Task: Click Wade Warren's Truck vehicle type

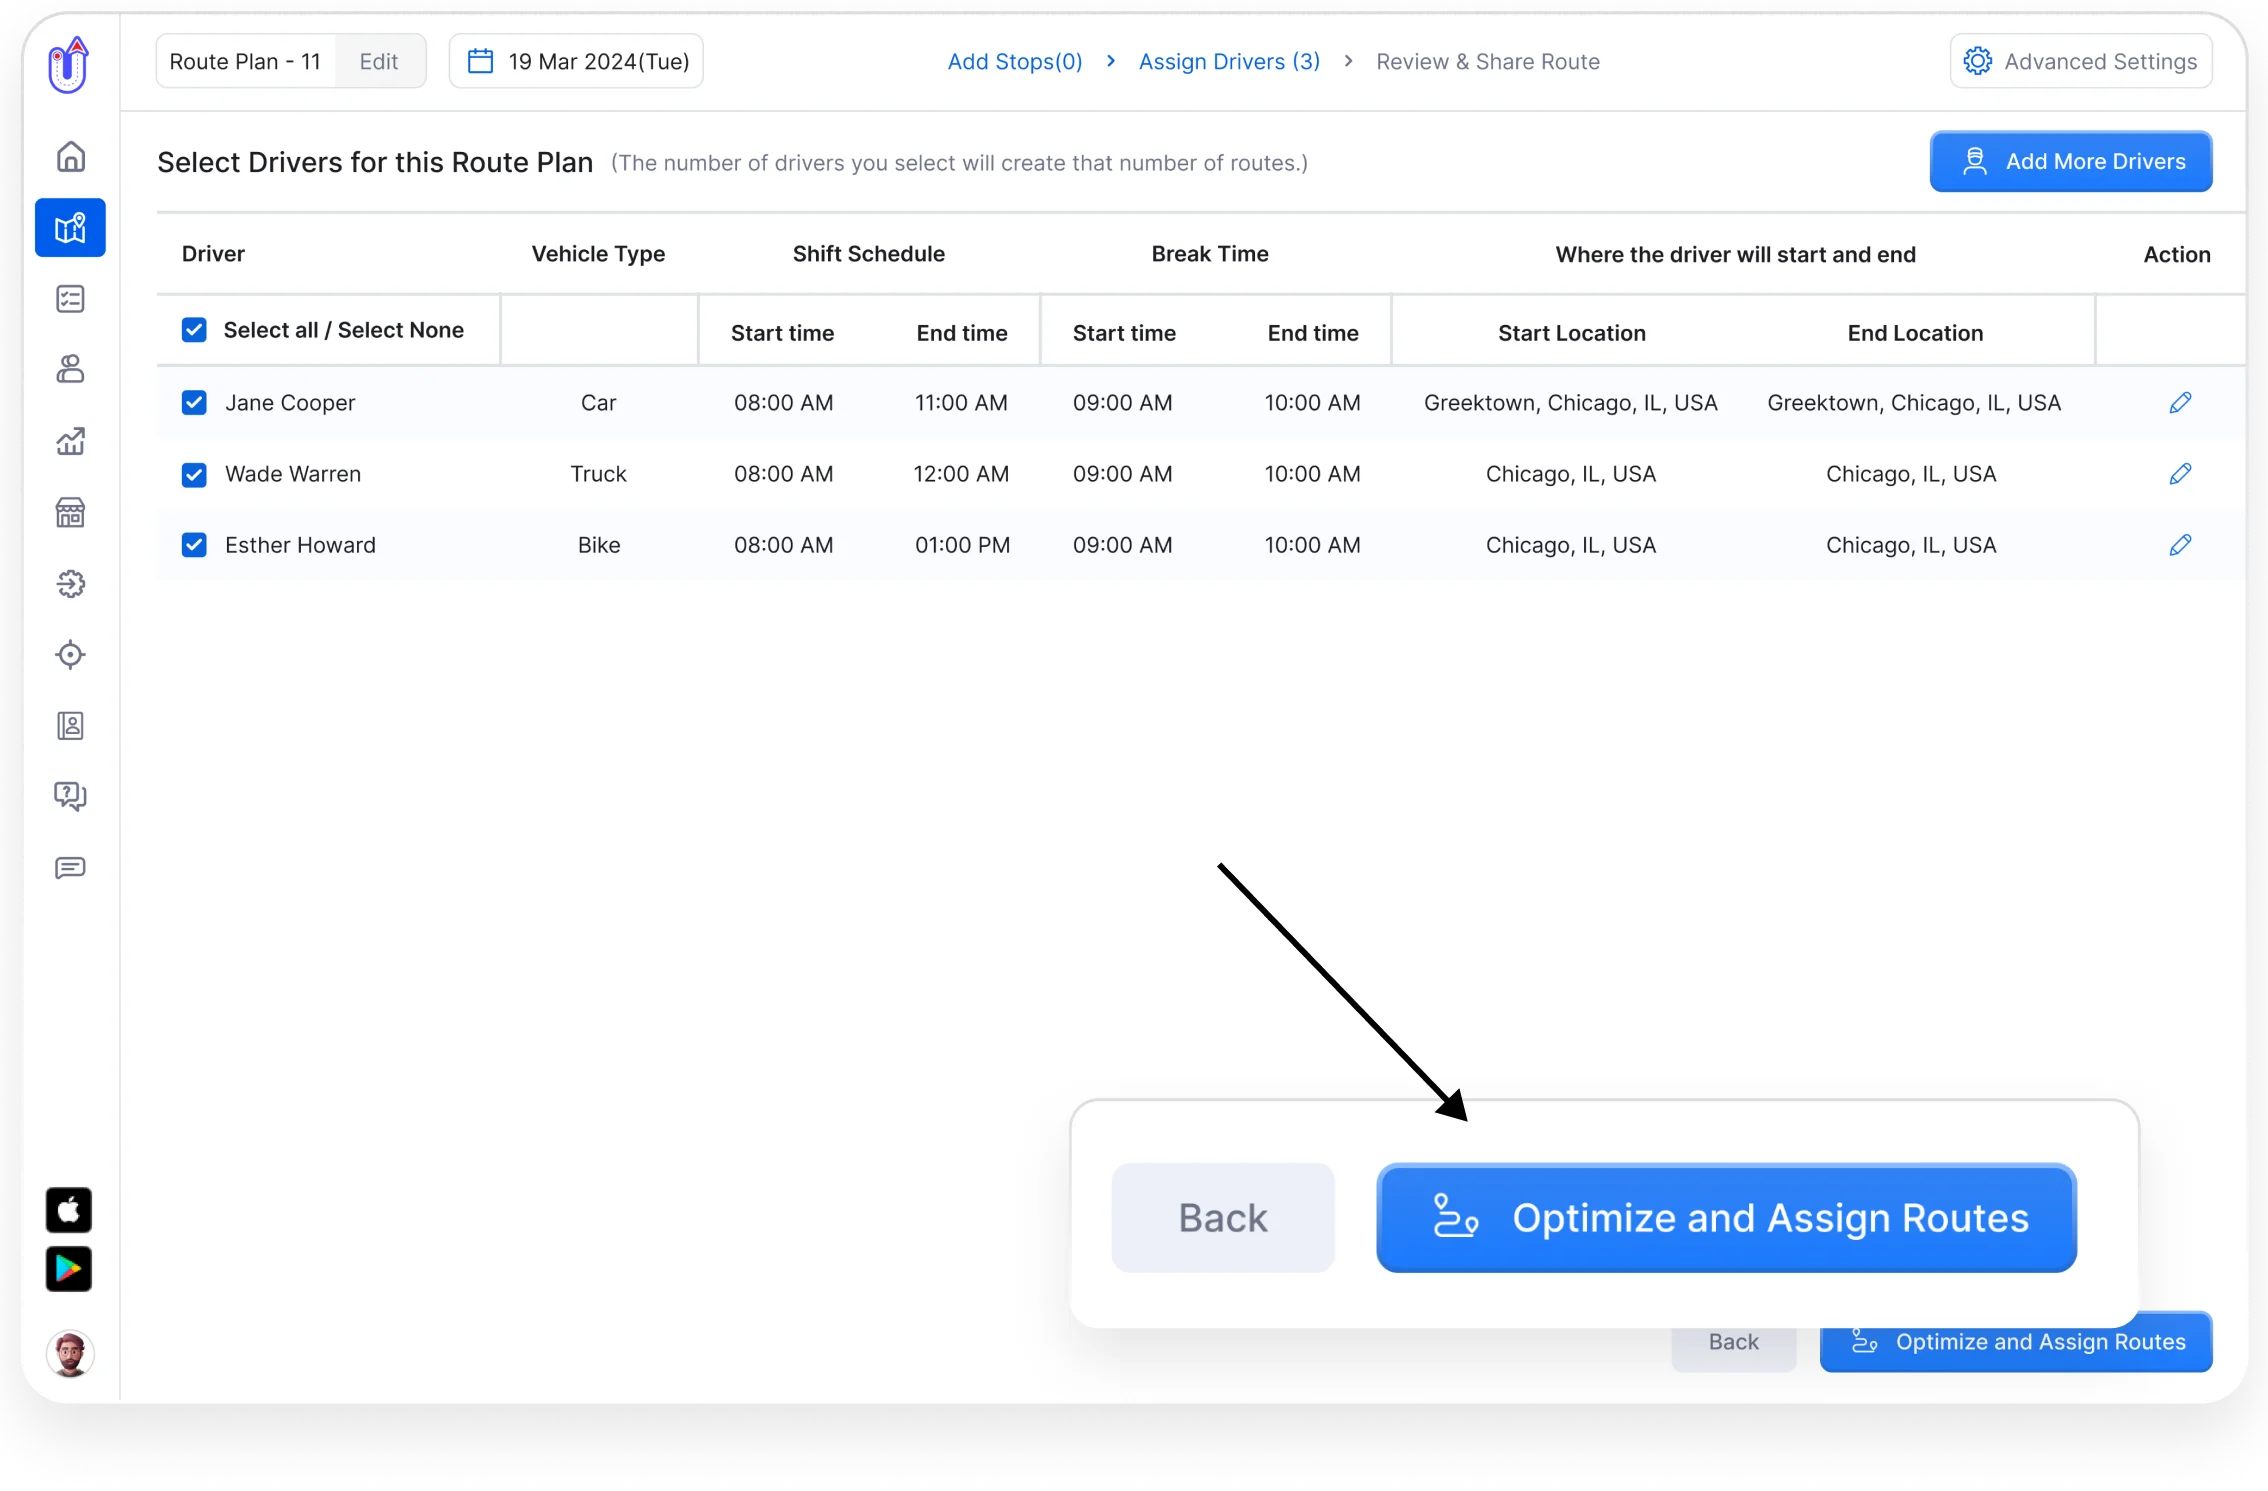Action: pos(598,474)
